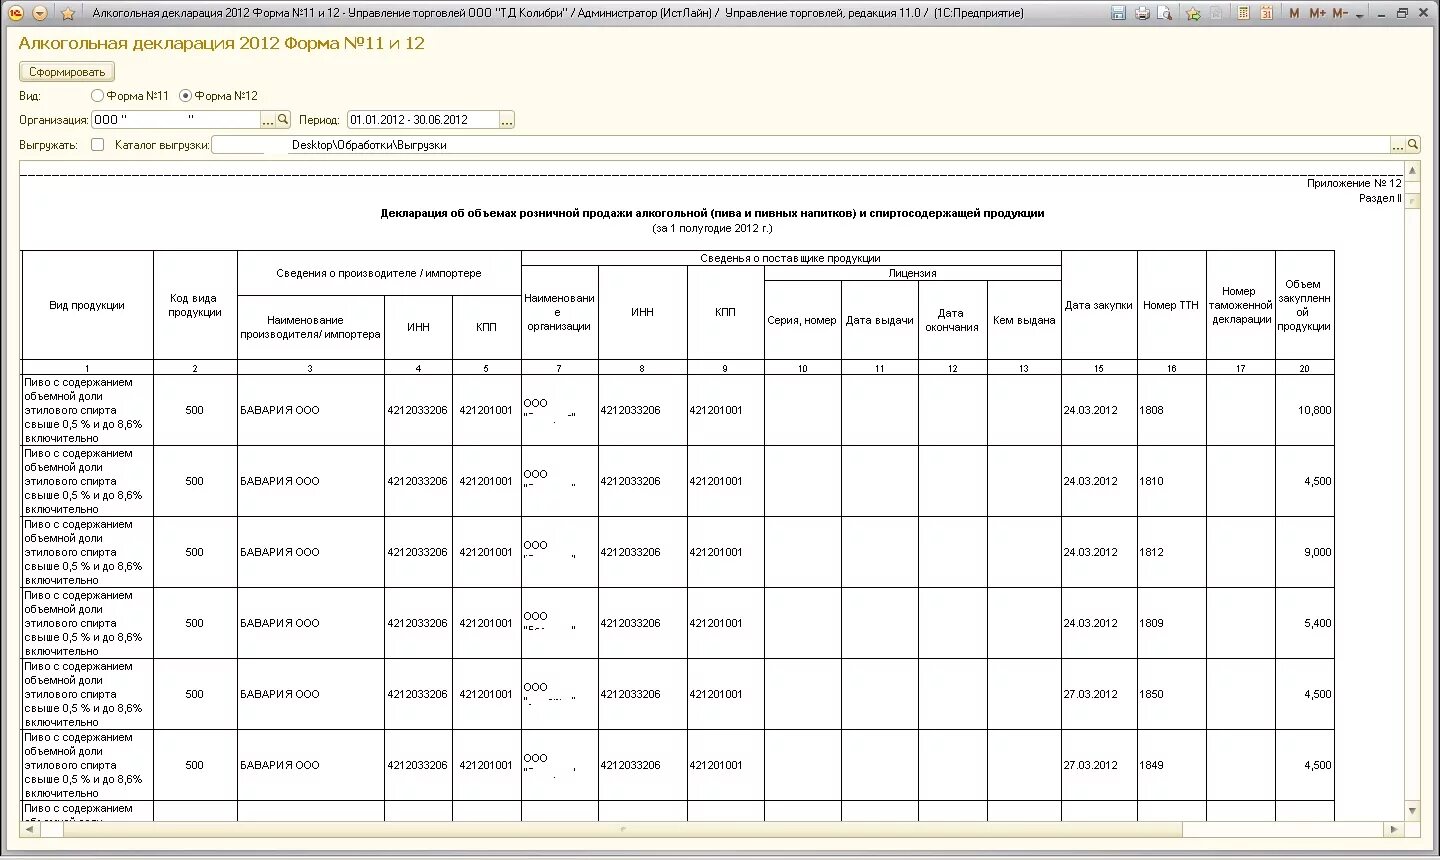The image size is (1440, 860).
Task: Click the declaration title heading text
Action: pos(712,213)
